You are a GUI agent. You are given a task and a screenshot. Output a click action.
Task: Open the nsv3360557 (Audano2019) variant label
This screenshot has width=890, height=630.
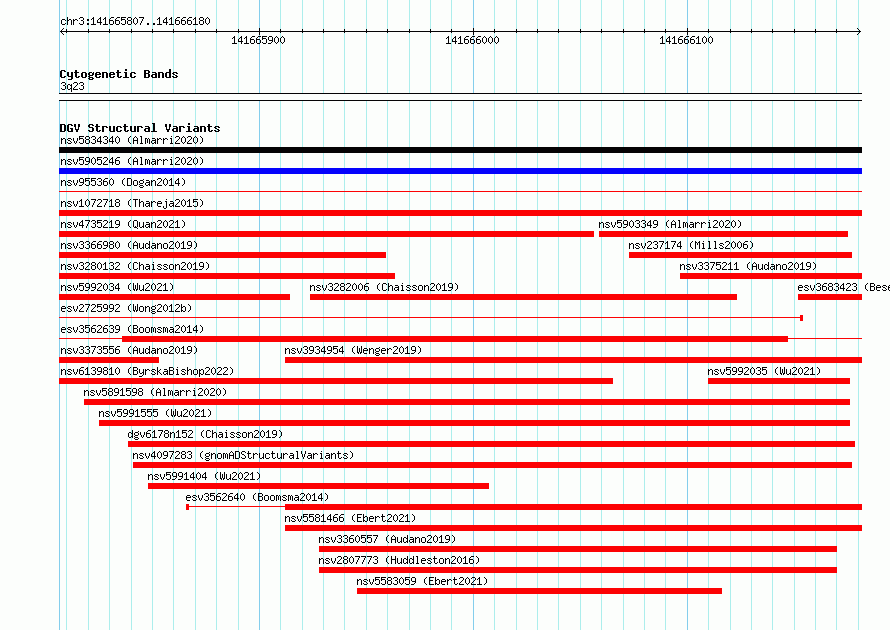point(387,539)
